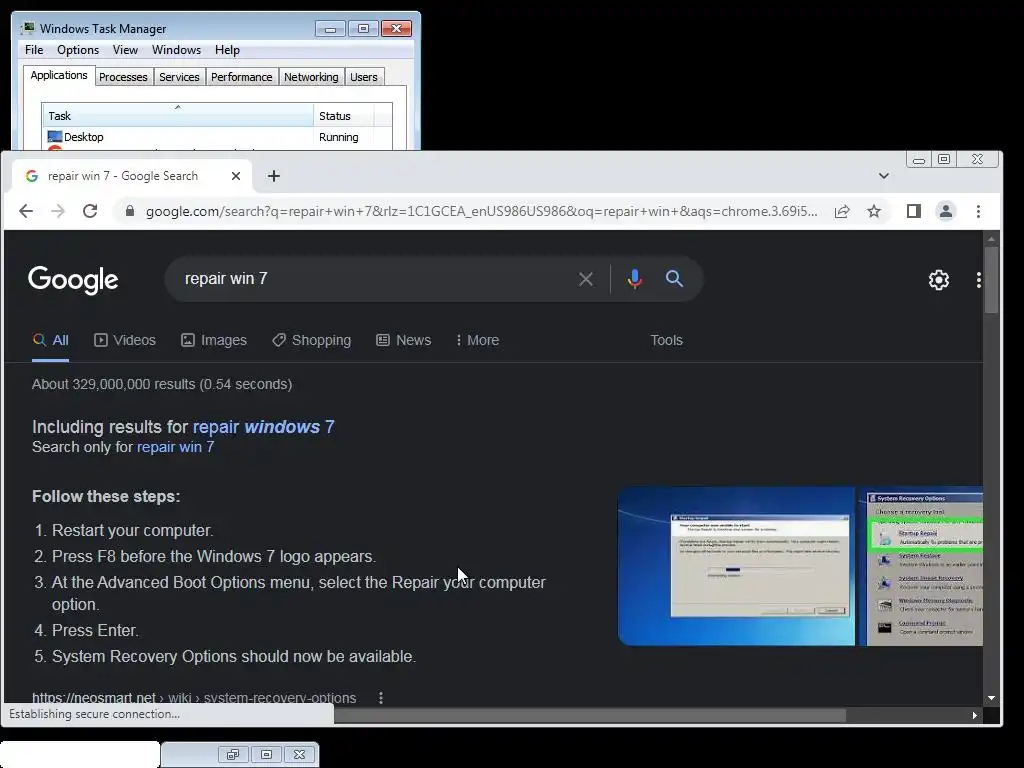Open Task Manager Help menu

pos(227,50)
